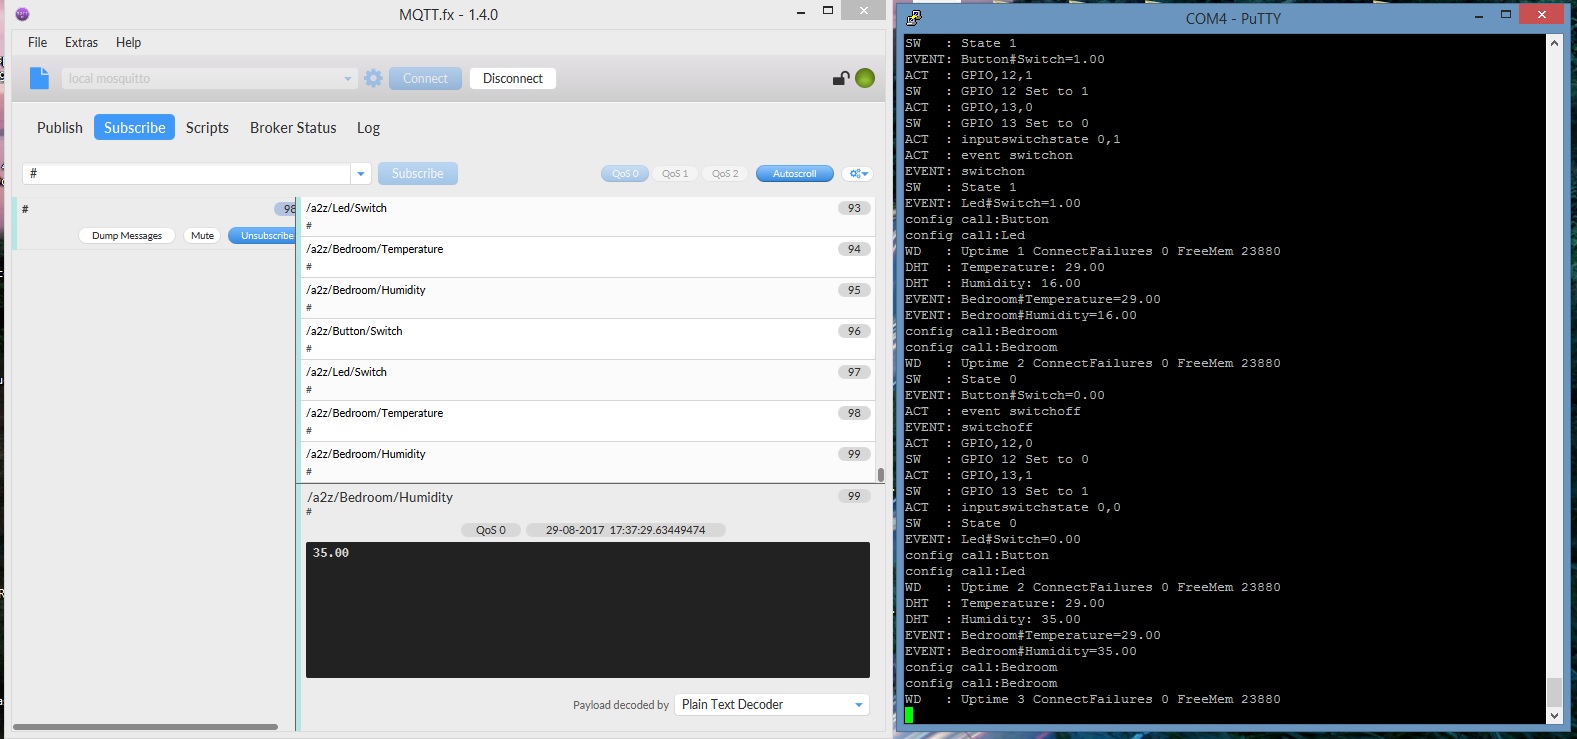Select QoS 2 subscription level
The width and height of the screenshot is (1577, 739).
[x=725, y=174]
